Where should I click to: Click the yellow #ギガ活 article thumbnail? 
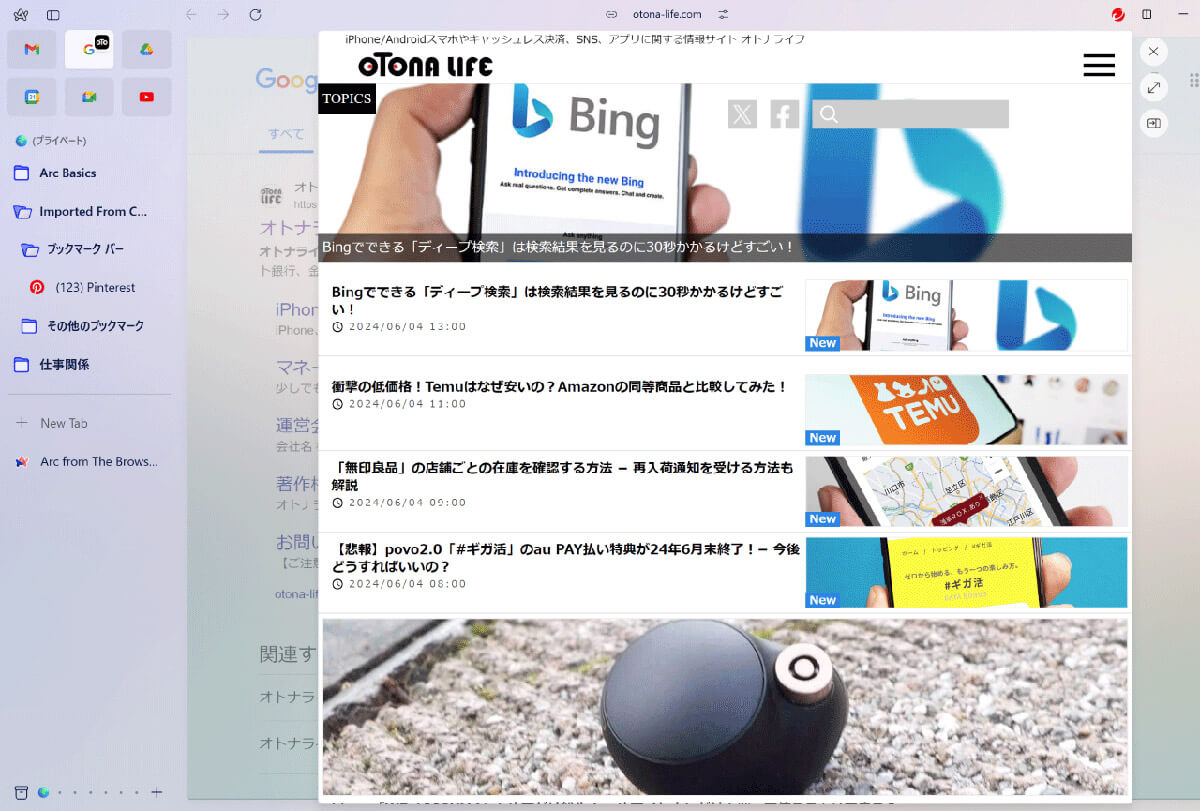point(966,572)
